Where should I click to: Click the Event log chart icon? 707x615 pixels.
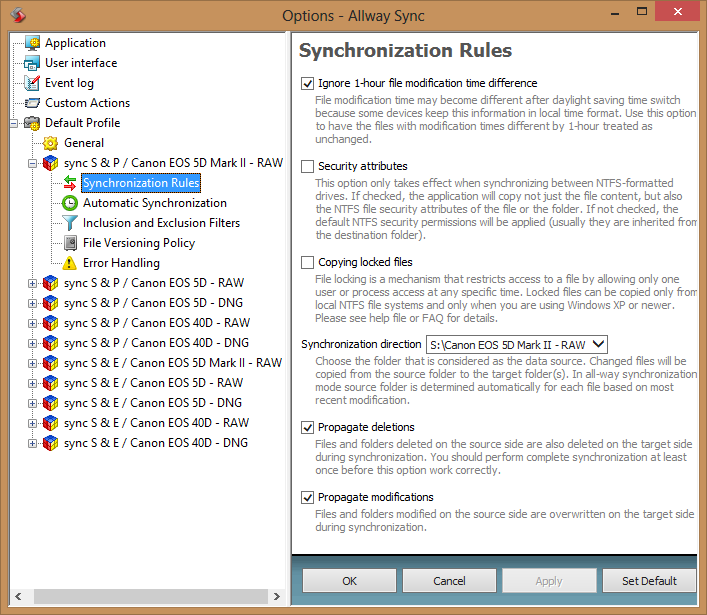point(32,83)
